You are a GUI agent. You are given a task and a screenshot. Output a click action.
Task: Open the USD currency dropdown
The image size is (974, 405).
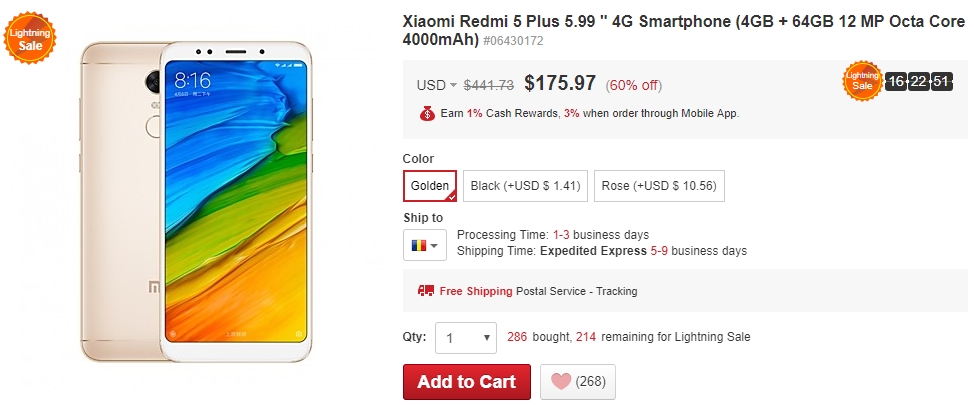tap(437, 85)
